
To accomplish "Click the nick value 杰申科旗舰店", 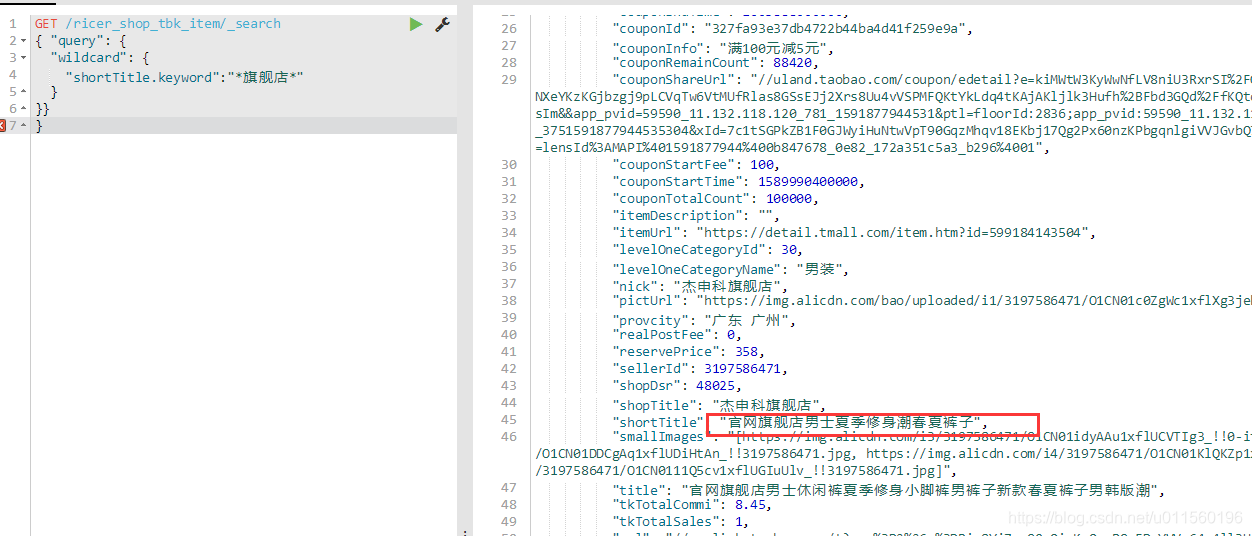I will 729,287.
